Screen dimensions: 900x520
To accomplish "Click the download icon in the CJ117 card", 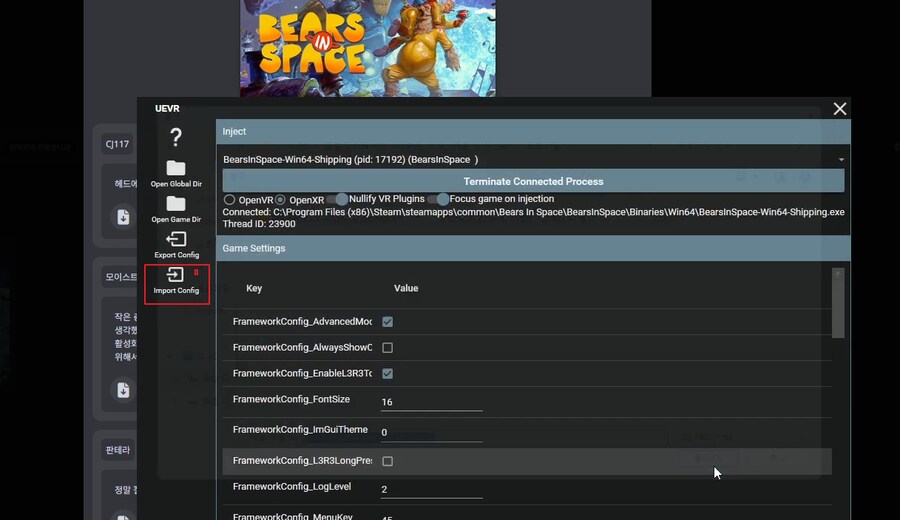I will pos(123,217).
